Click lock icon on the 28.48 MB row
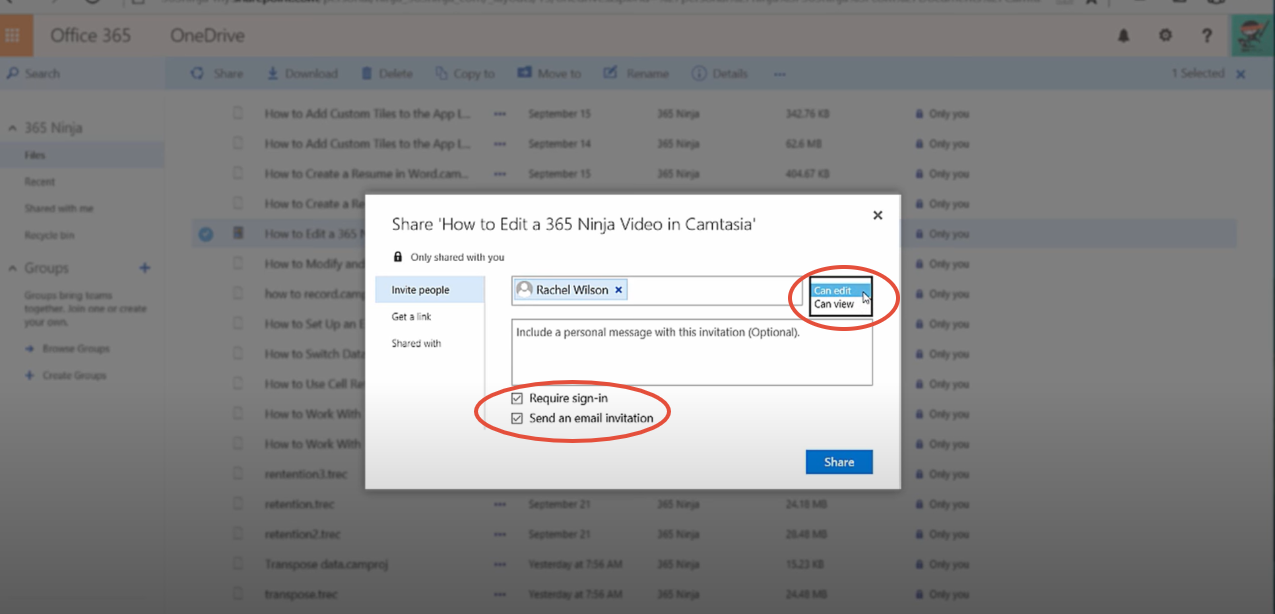This screenshot has height=614, width=1275. coord(919,535)
